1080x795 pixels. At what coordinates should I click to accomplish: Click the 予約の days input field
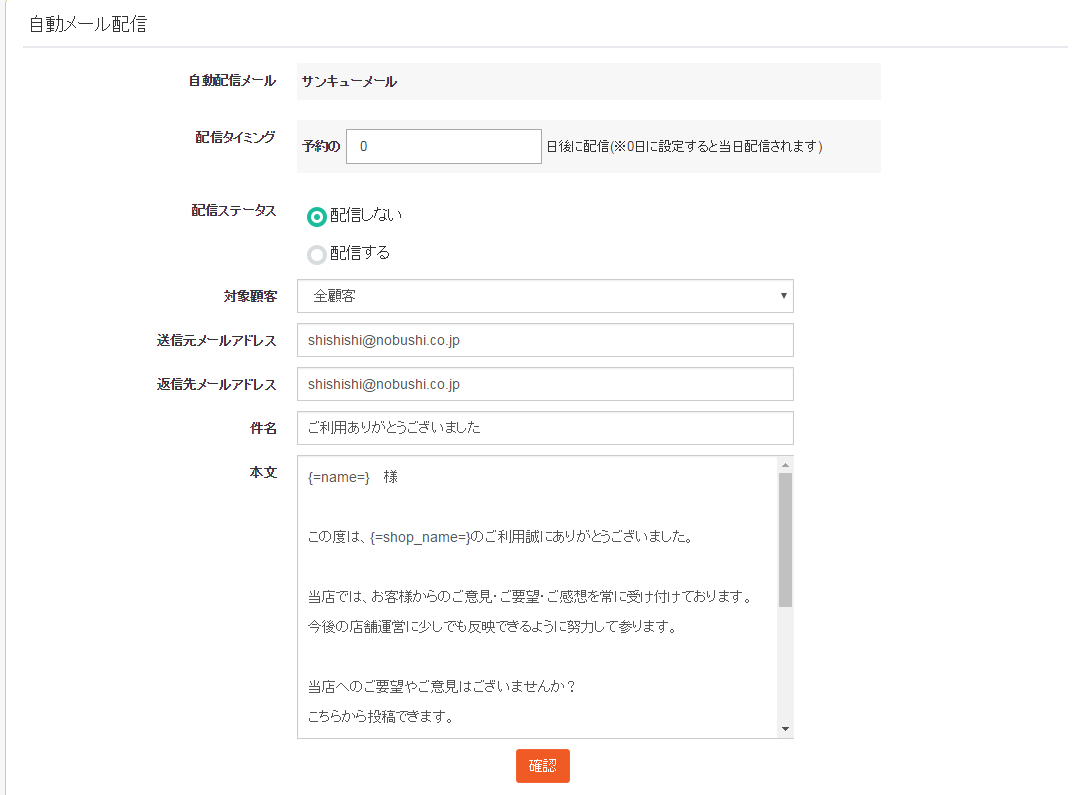point(444,146)
